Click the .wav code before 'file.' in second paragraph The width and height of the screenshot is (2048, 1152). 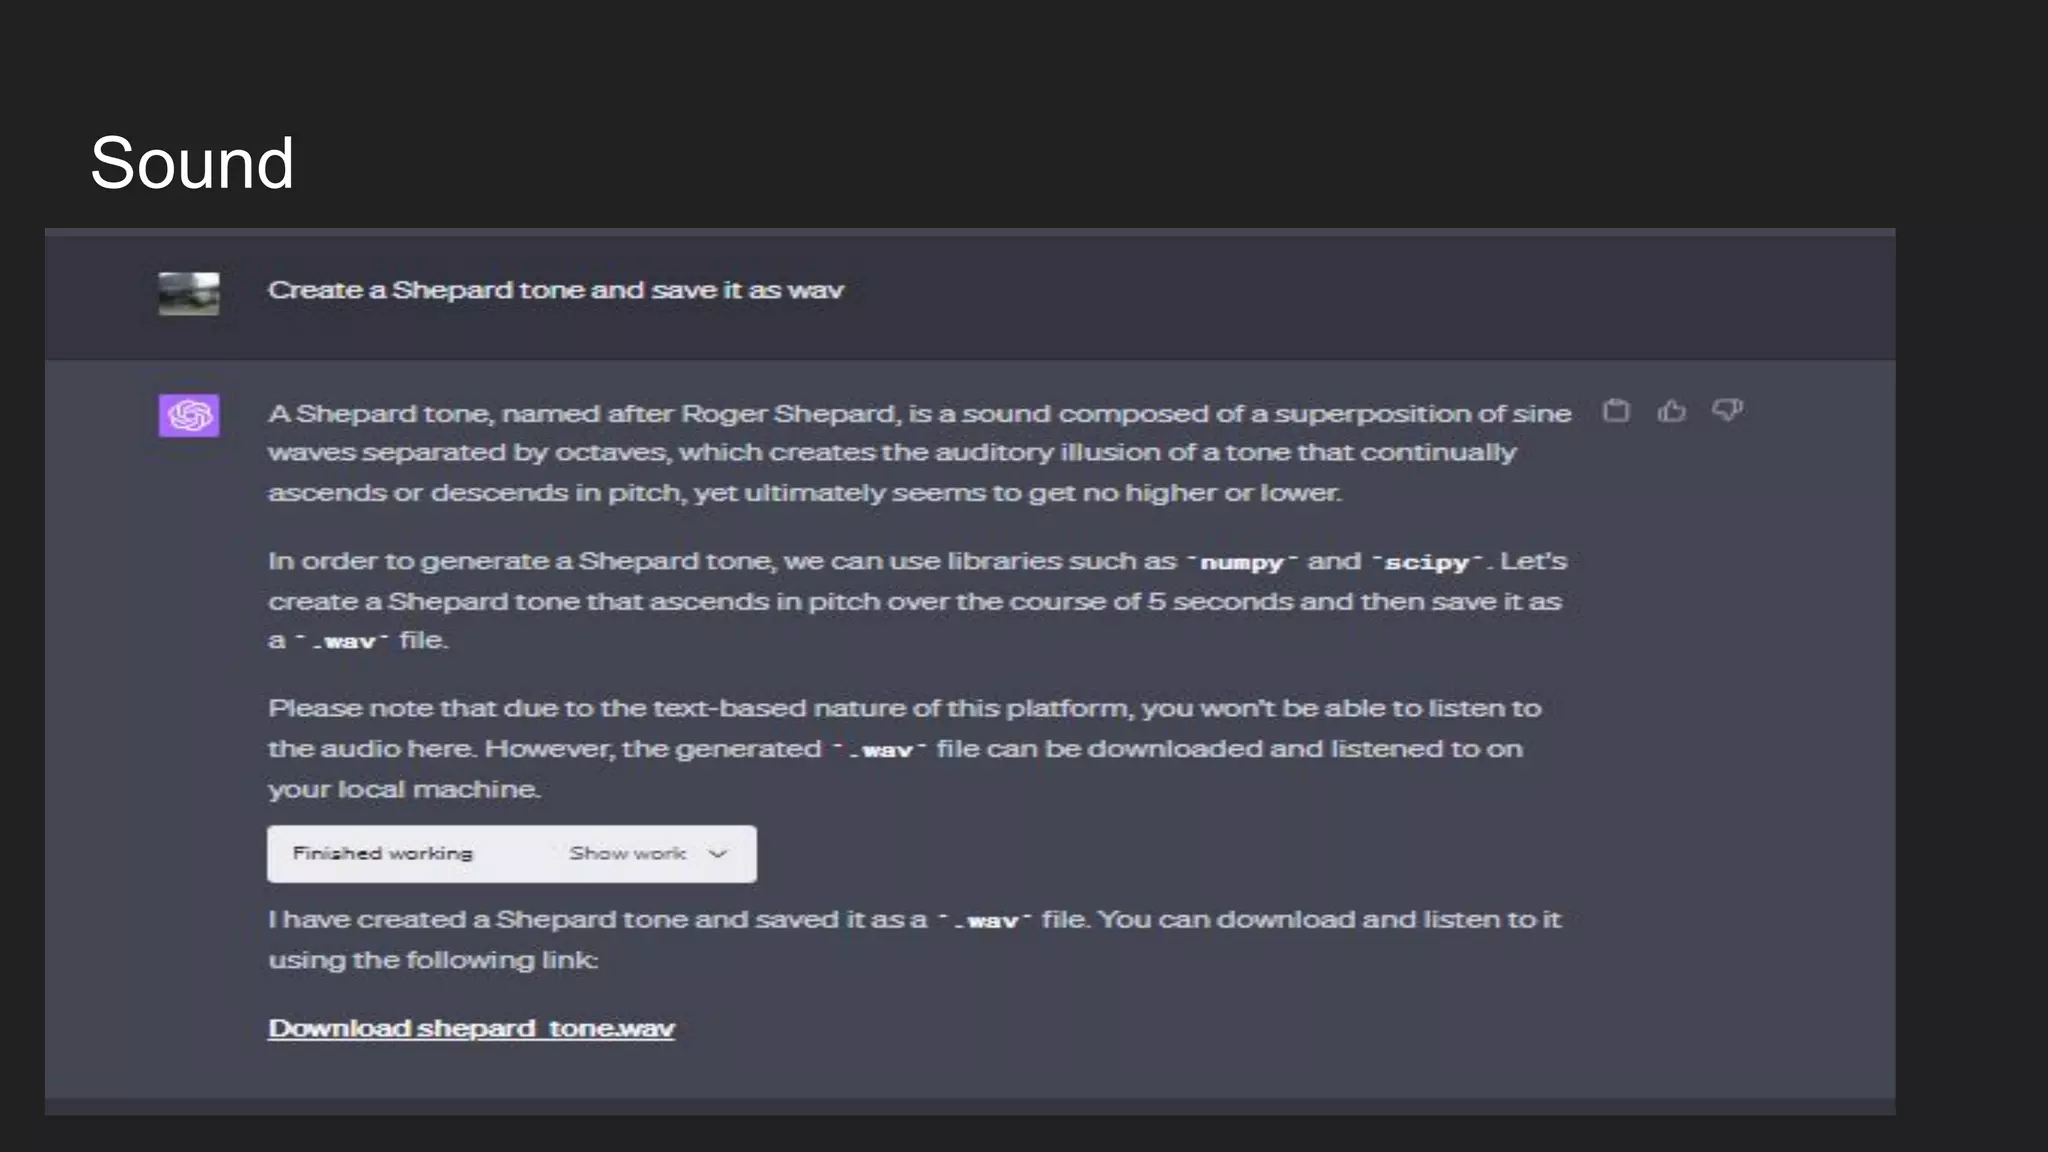(343, 641)
